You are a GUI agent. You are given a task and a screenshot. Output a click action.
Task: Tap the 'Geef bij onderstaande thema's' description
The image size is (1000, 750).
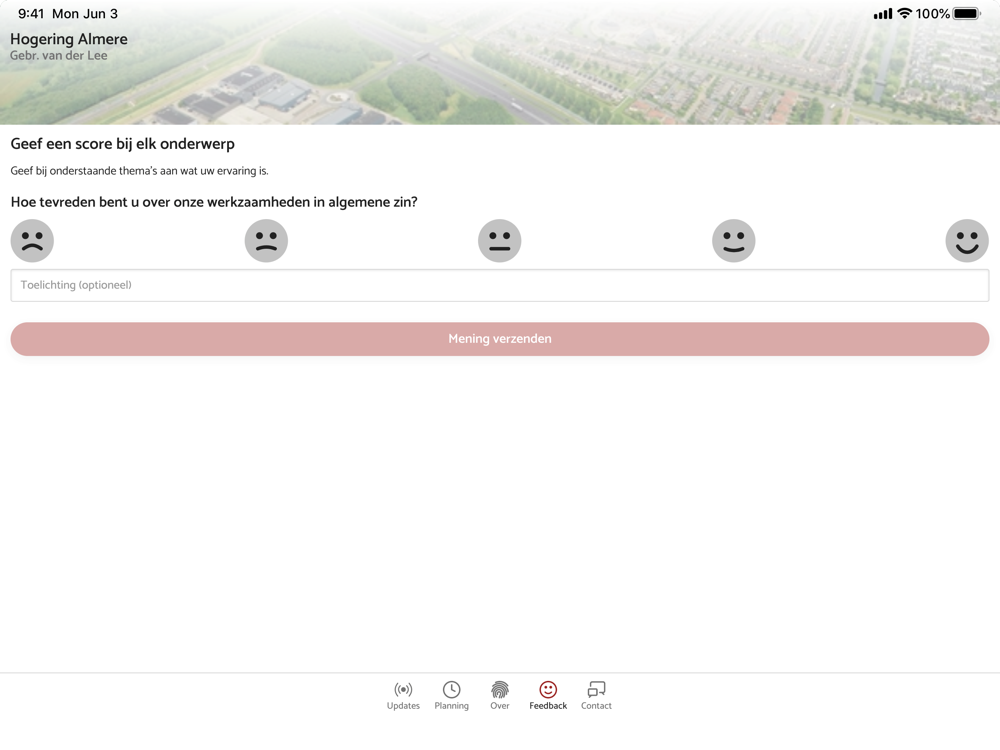coord(140,171)
